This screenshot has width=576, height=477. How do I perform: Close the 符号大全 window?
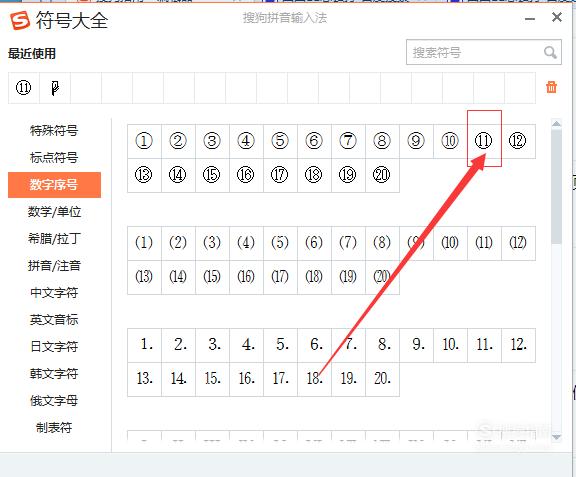557,17
